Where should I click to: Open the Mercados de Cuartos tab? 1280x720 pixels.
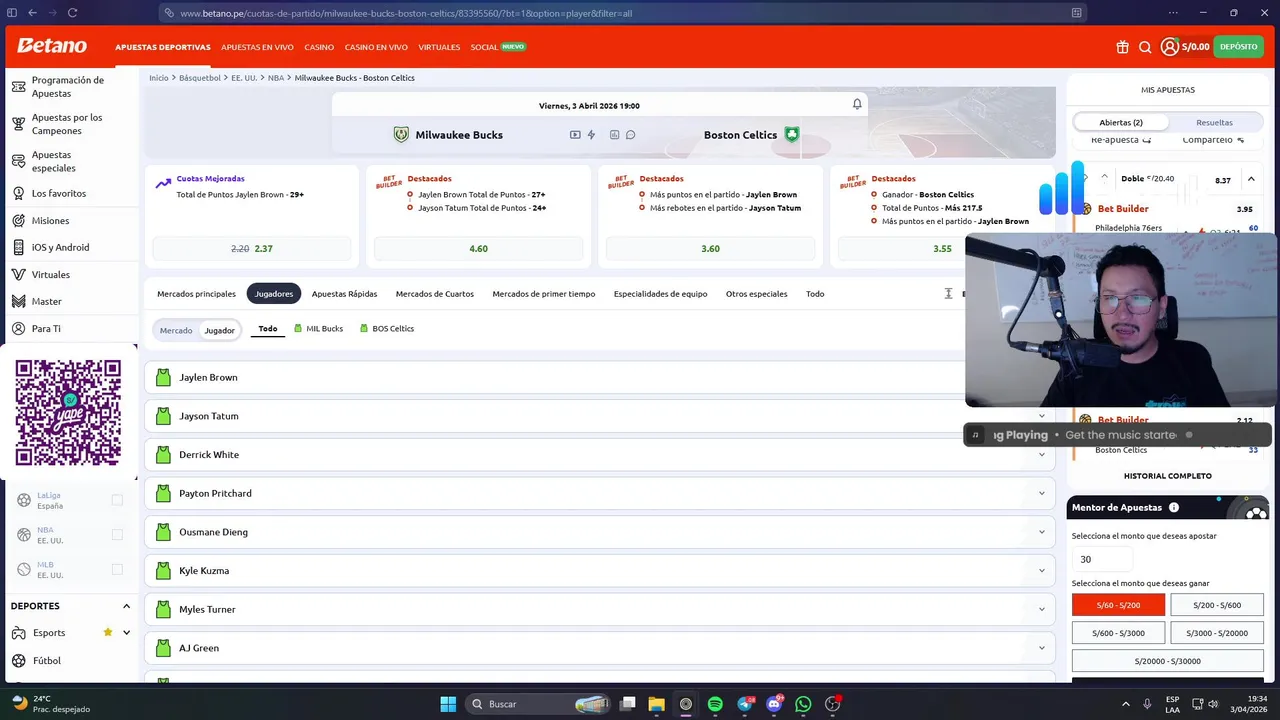(x=435, y=294)
